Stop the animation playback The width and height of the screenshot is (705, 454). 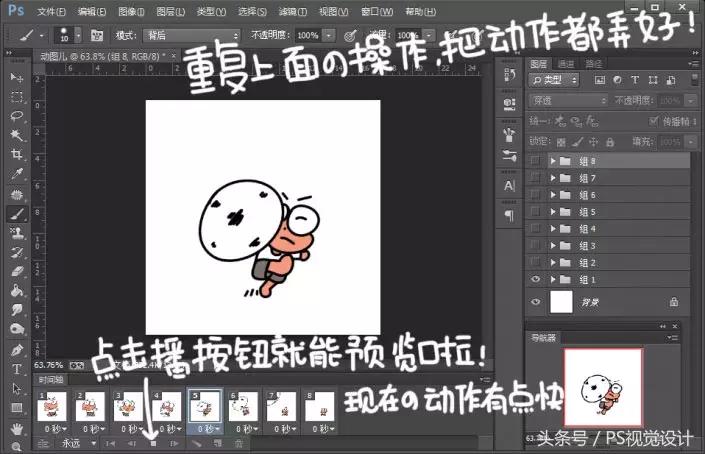point(153,443)
